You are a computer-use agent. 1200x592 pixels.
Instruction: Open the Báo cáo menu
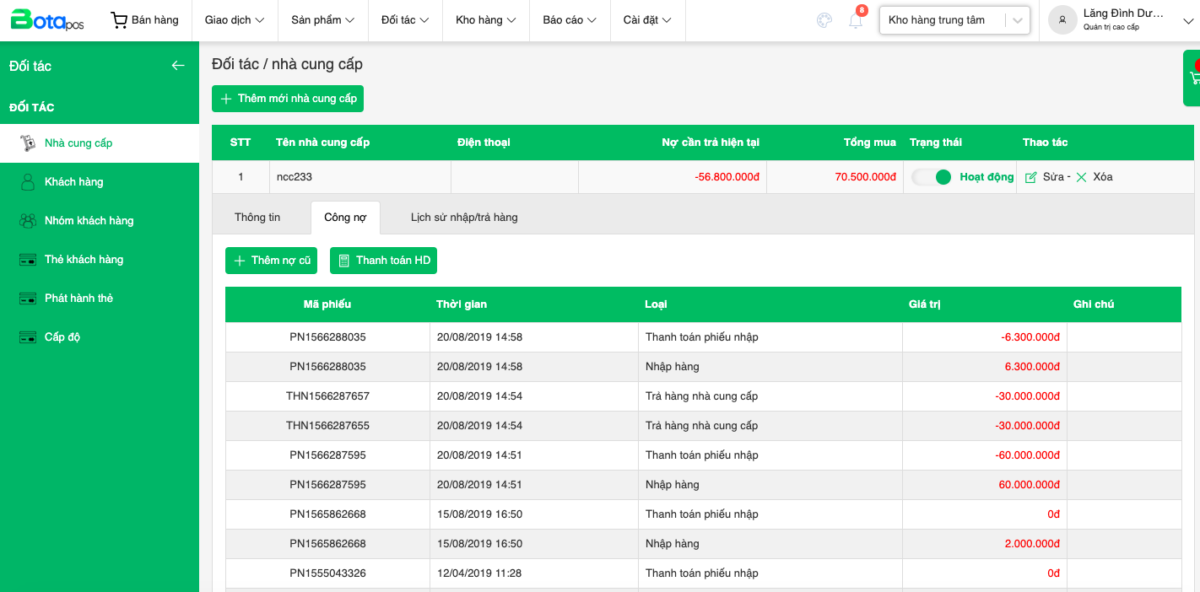click(x=569, y=20)
